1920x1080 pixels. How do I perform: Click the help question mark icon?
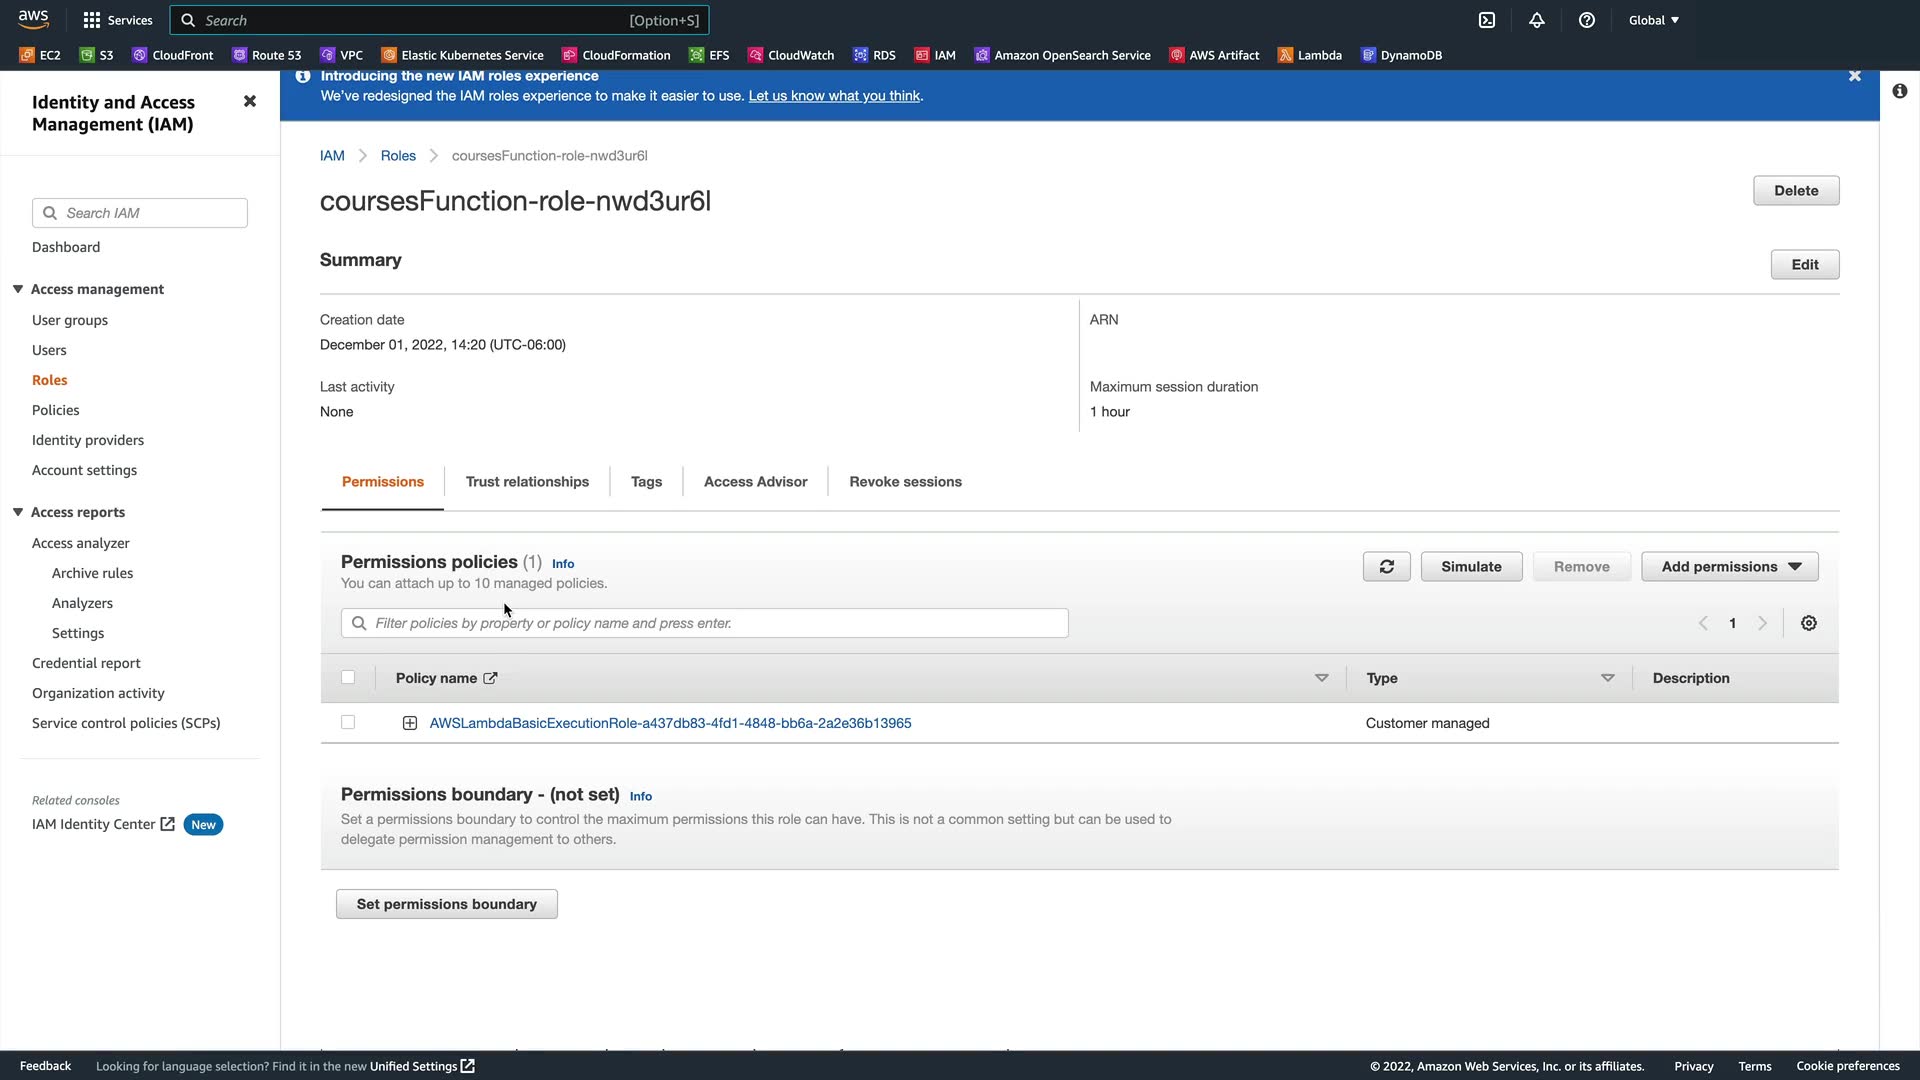click(1587, 20)
